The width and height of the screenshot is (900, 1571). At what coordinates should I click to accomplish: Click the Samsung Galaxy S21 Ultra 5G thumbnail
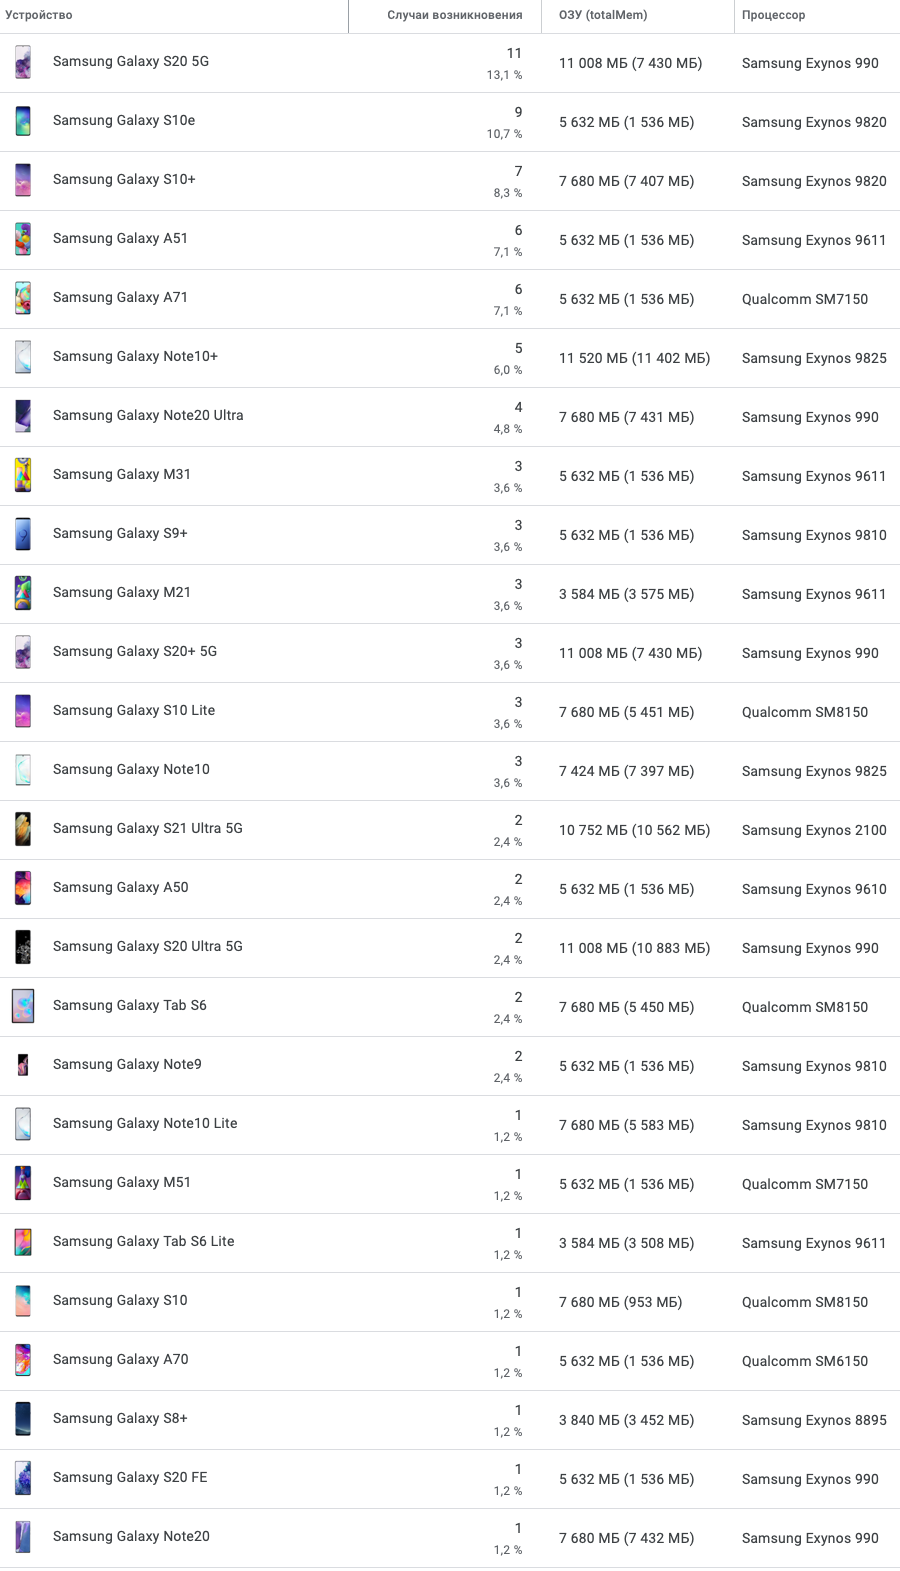click(23, 829)
